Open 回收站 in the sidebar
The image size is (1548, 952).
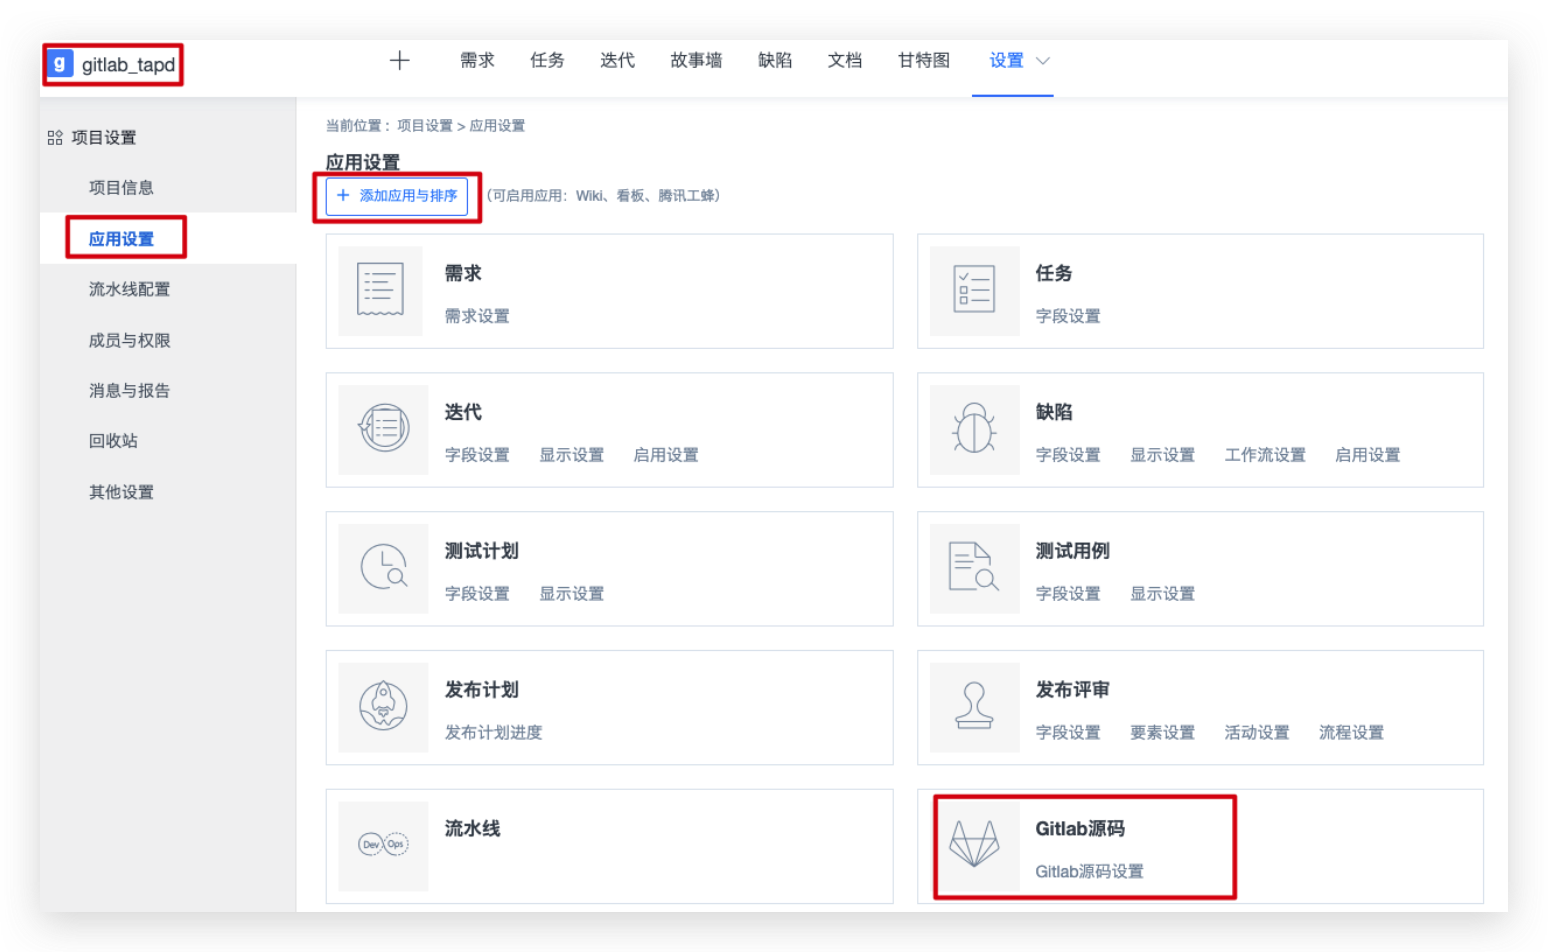pyautogui.click(x=113, y=441)
